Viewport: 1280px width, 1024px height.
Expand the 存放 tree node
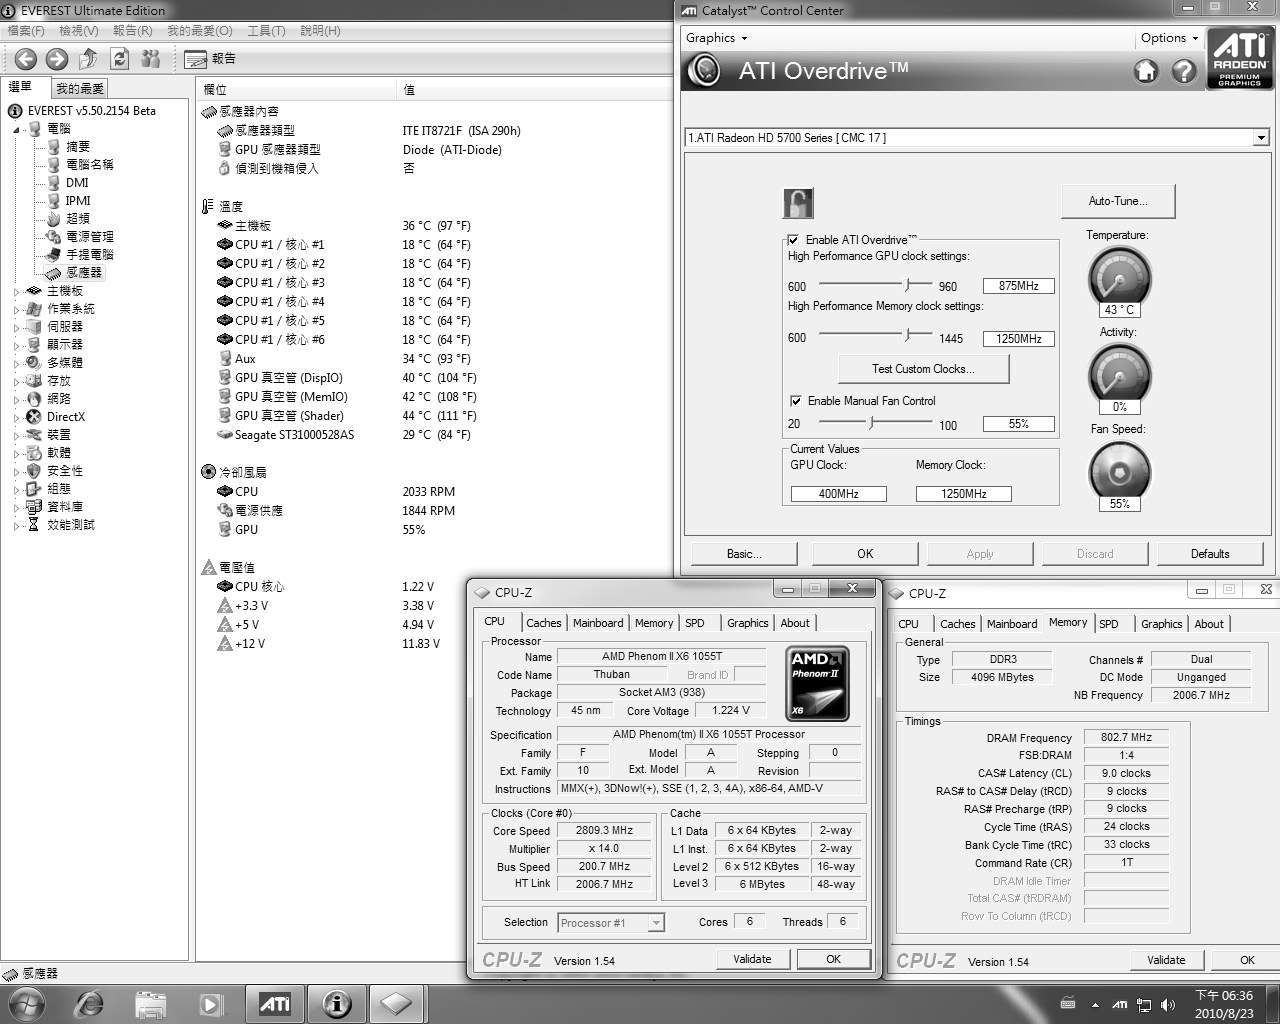point(17,381)
